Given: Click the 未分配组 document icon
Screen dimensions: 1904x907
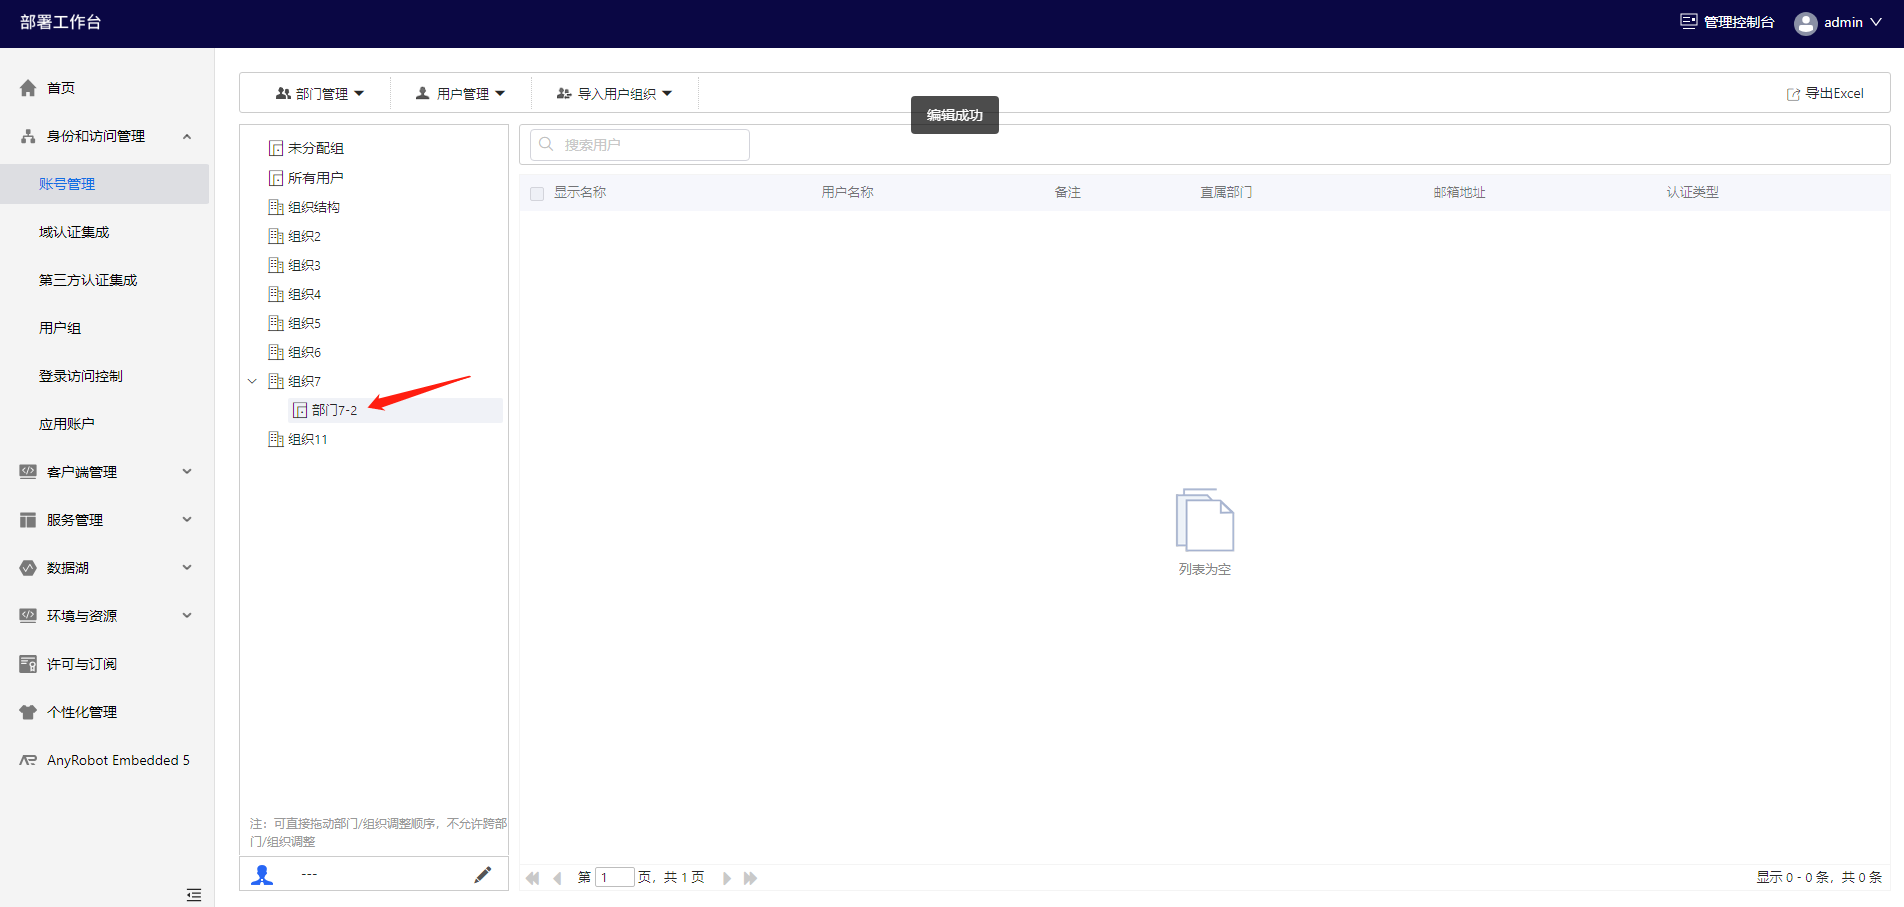Looking at the screenshot, I should point(276,148).
